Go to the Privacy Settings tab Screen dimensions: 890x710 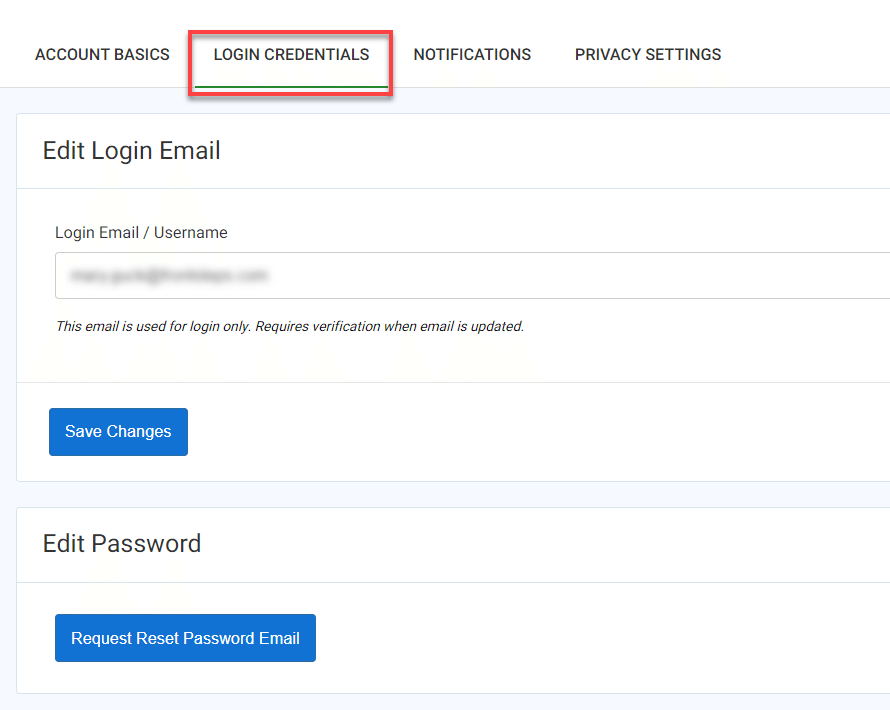click(648, 54)
